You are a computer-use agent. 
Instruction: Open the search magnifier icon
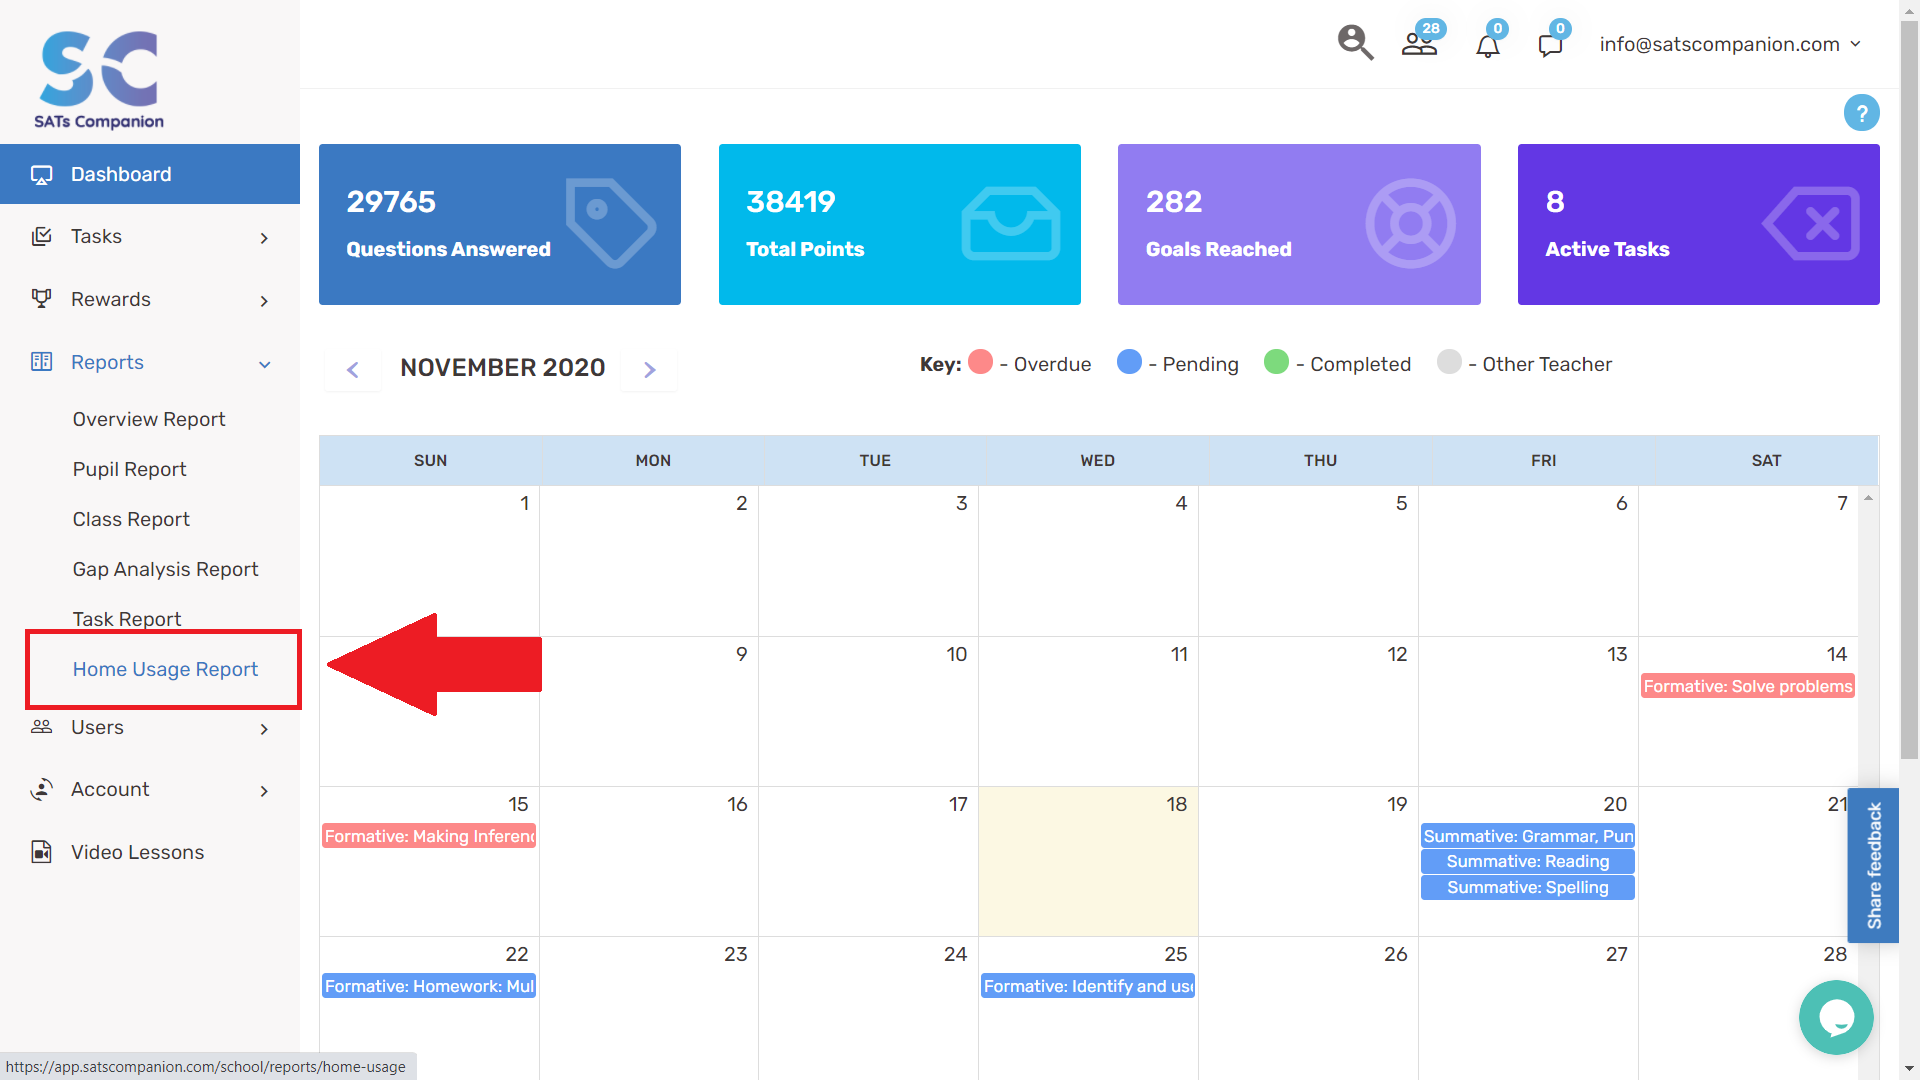(x=1355, y=43)
